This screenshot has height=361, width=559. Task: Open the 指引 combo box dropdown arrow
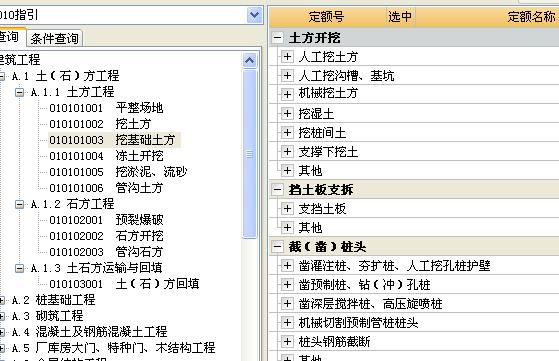tap(255, 15)
